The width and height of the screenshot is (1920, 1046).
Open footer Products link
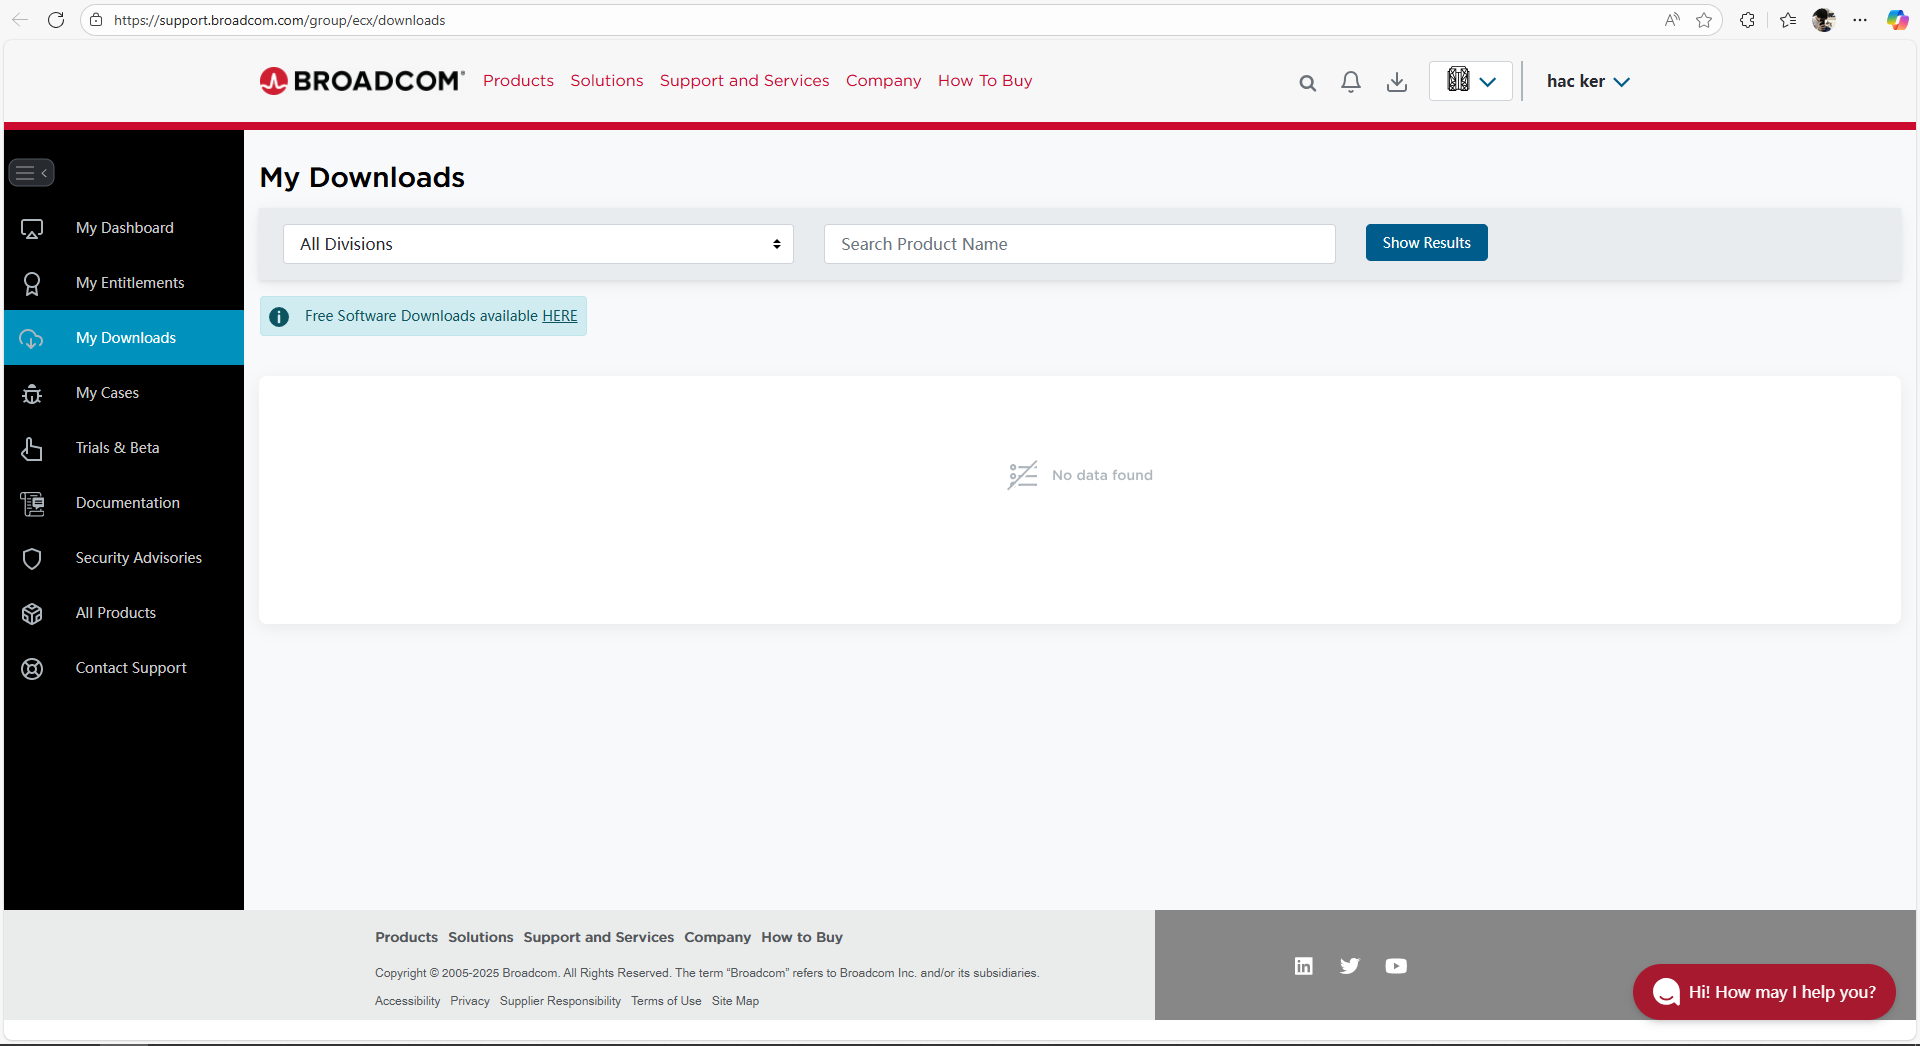(406, 938)
